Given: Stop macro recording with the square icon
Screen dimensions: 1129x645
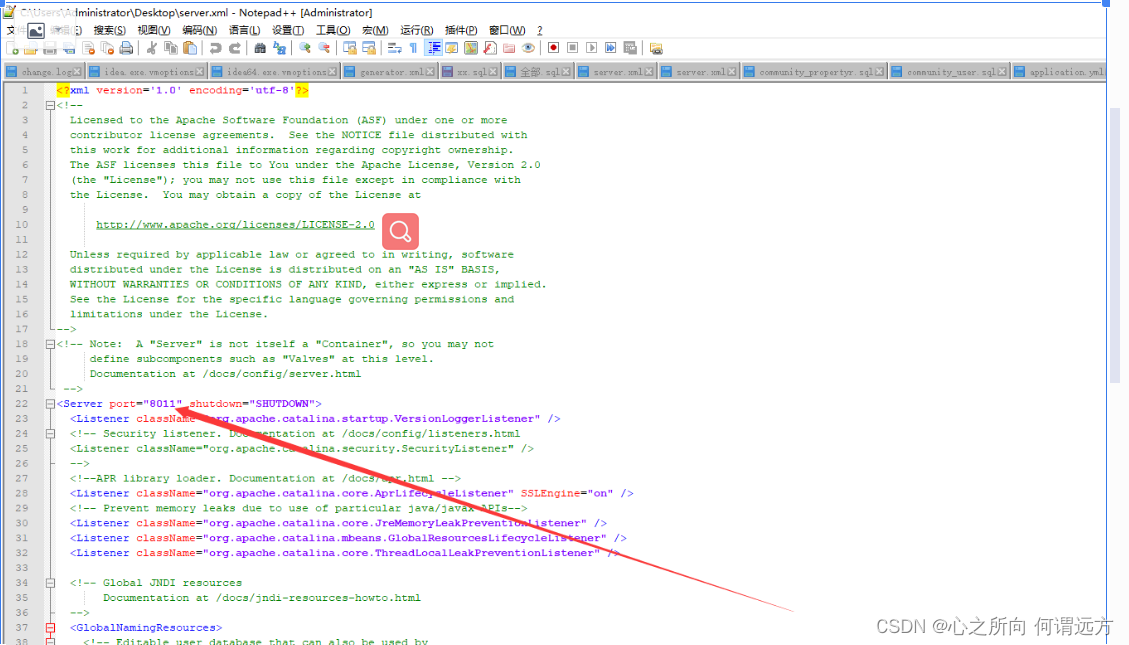Looking at the screenshot, I should 572,48.
